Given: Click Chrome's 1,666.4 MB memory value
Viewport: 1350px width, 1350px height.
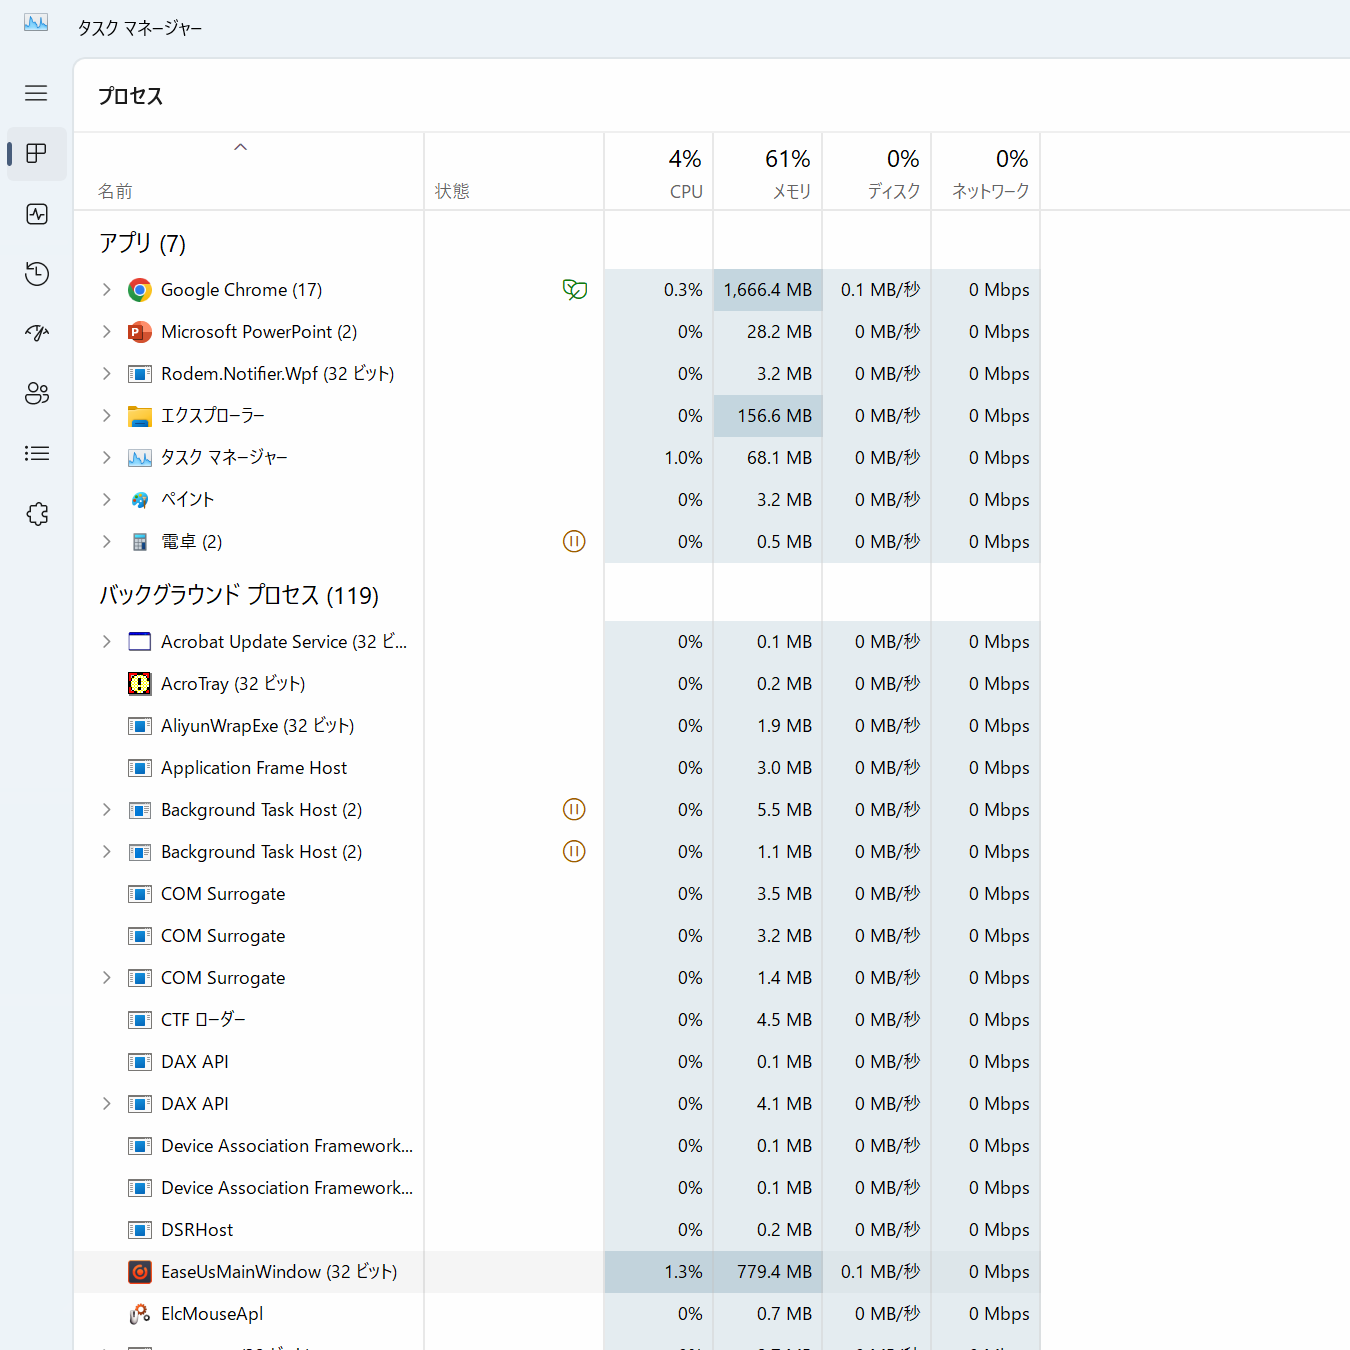Looking at the screenshot, I should 768,290.
